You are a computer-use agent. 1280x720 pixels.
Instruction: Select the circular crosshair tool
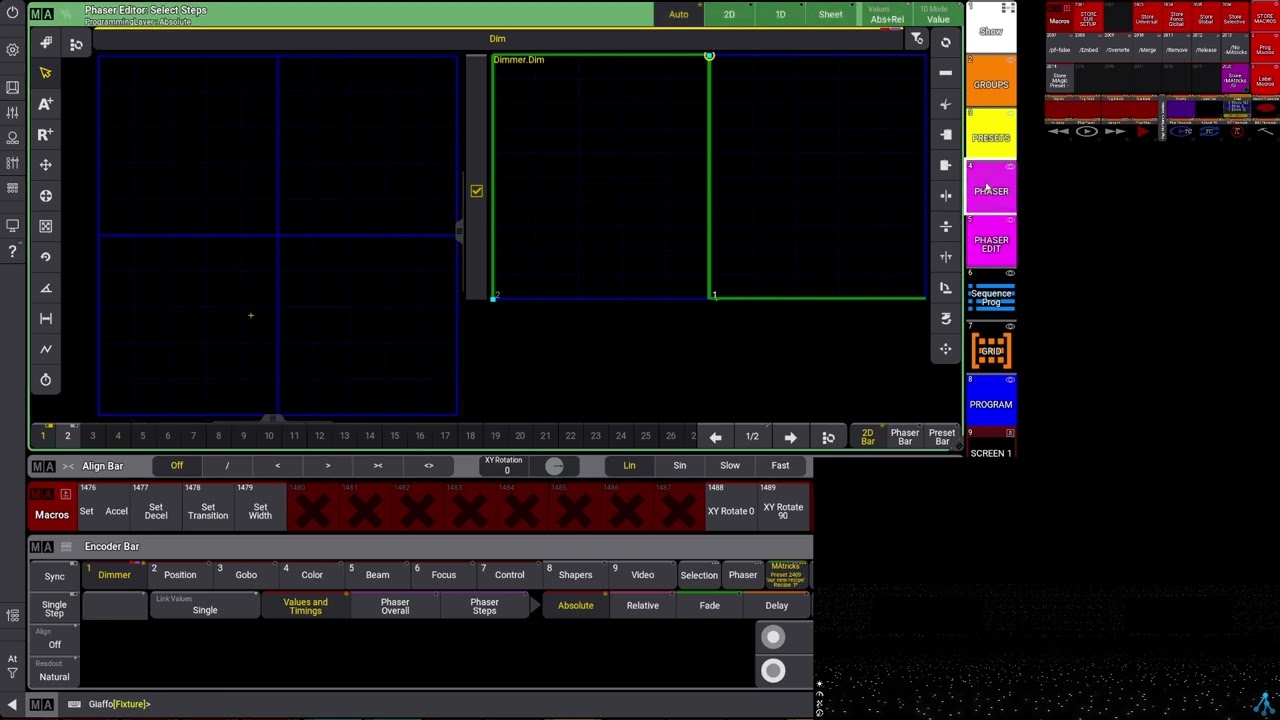(x=45, y=196)
